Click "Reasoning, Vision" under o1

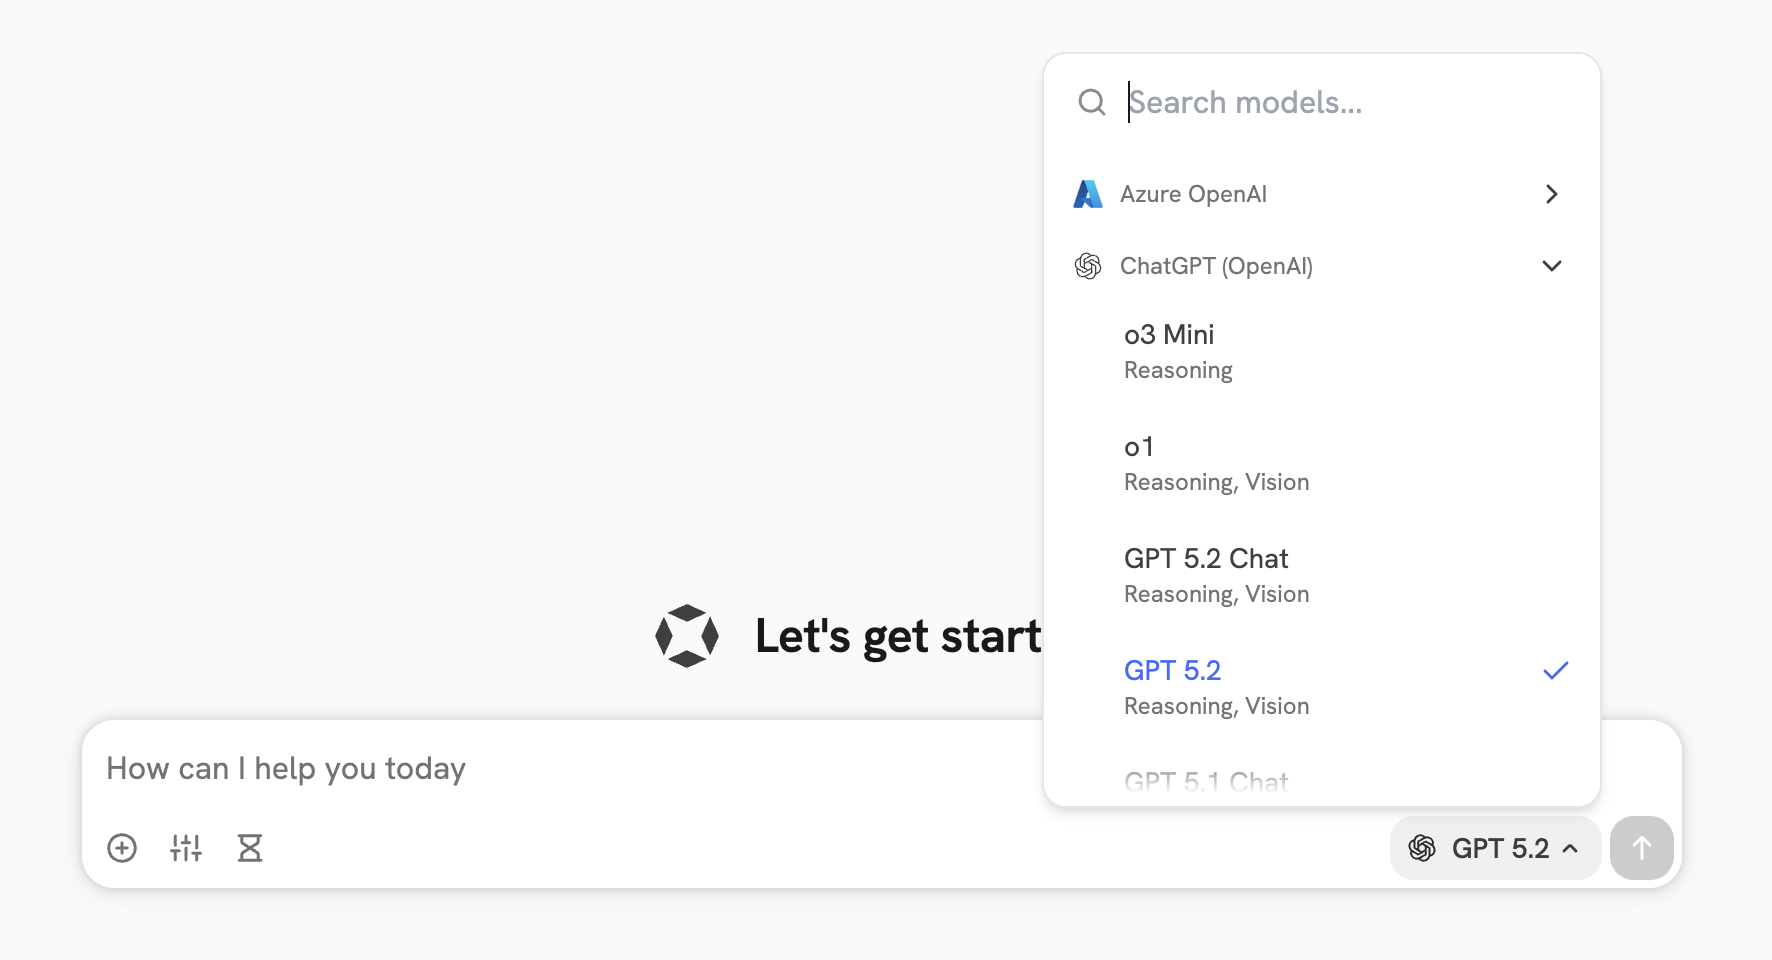[1216, 482]
